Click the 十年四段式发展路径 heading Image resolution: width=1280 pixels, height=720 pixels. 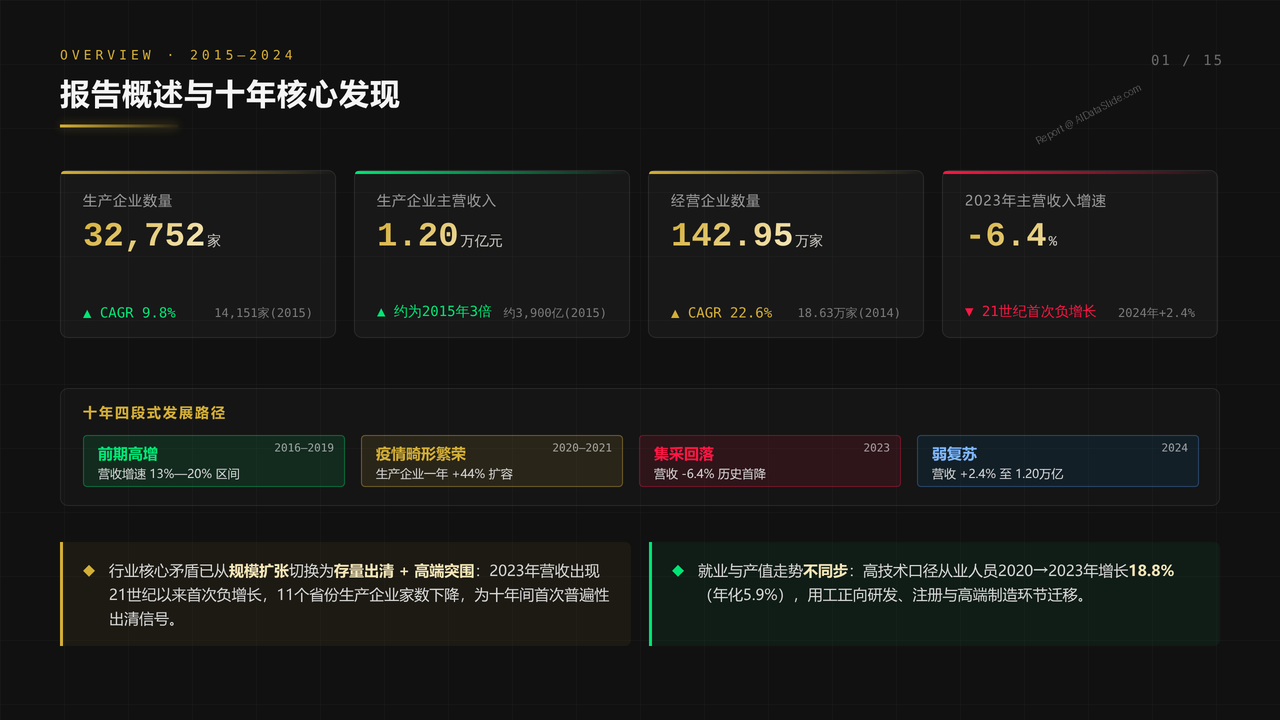[x=155, y=413]
